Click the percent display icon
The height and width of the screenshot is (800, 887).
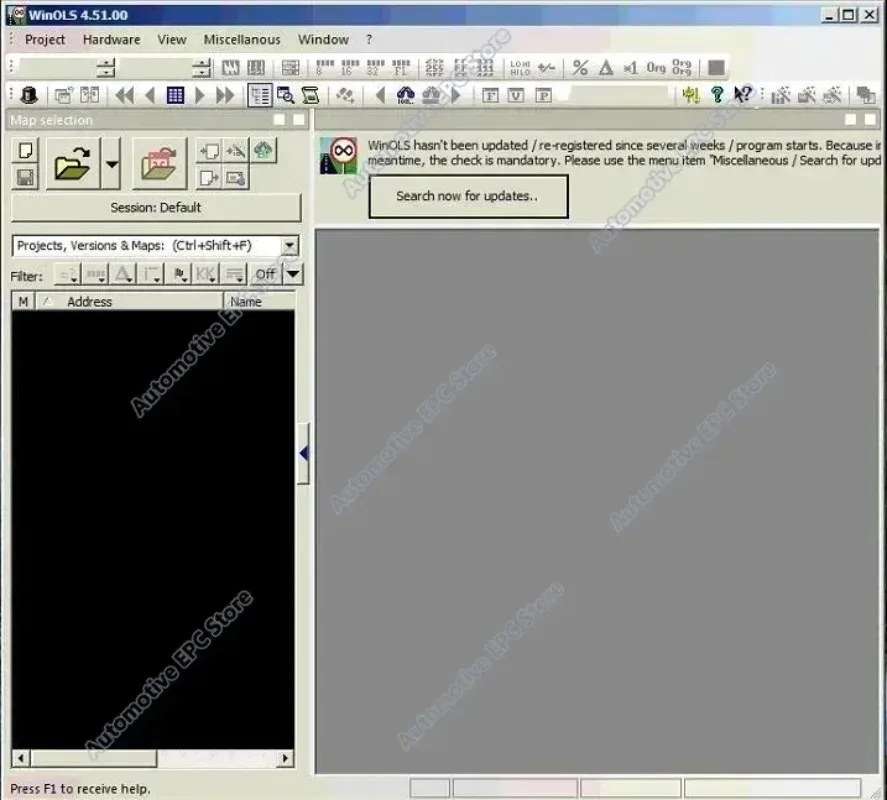(x=580, y=68)
